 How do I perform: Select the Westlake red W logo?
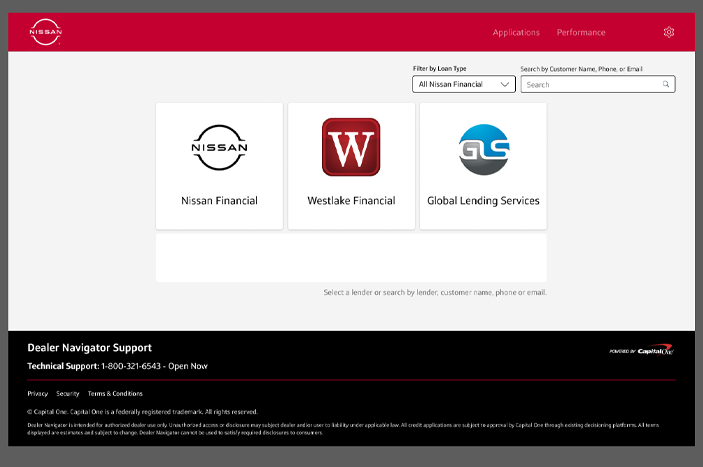point(351,147)
